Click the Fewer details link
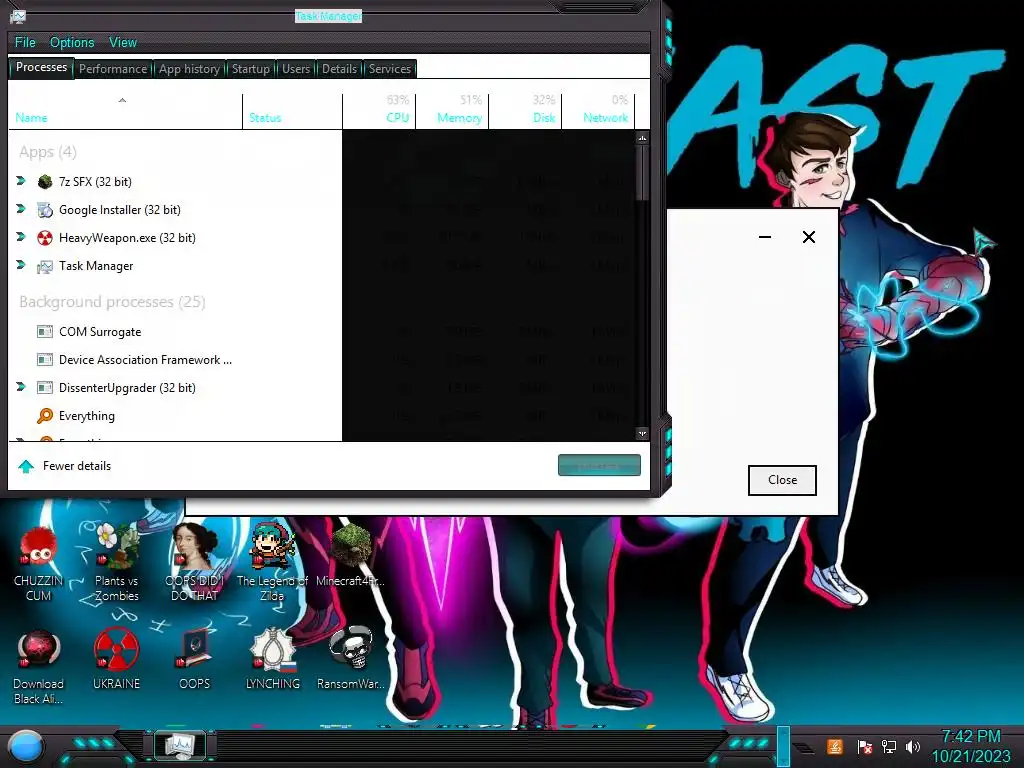This screenshot has height=768, width=1024. [x=77, y=466]
